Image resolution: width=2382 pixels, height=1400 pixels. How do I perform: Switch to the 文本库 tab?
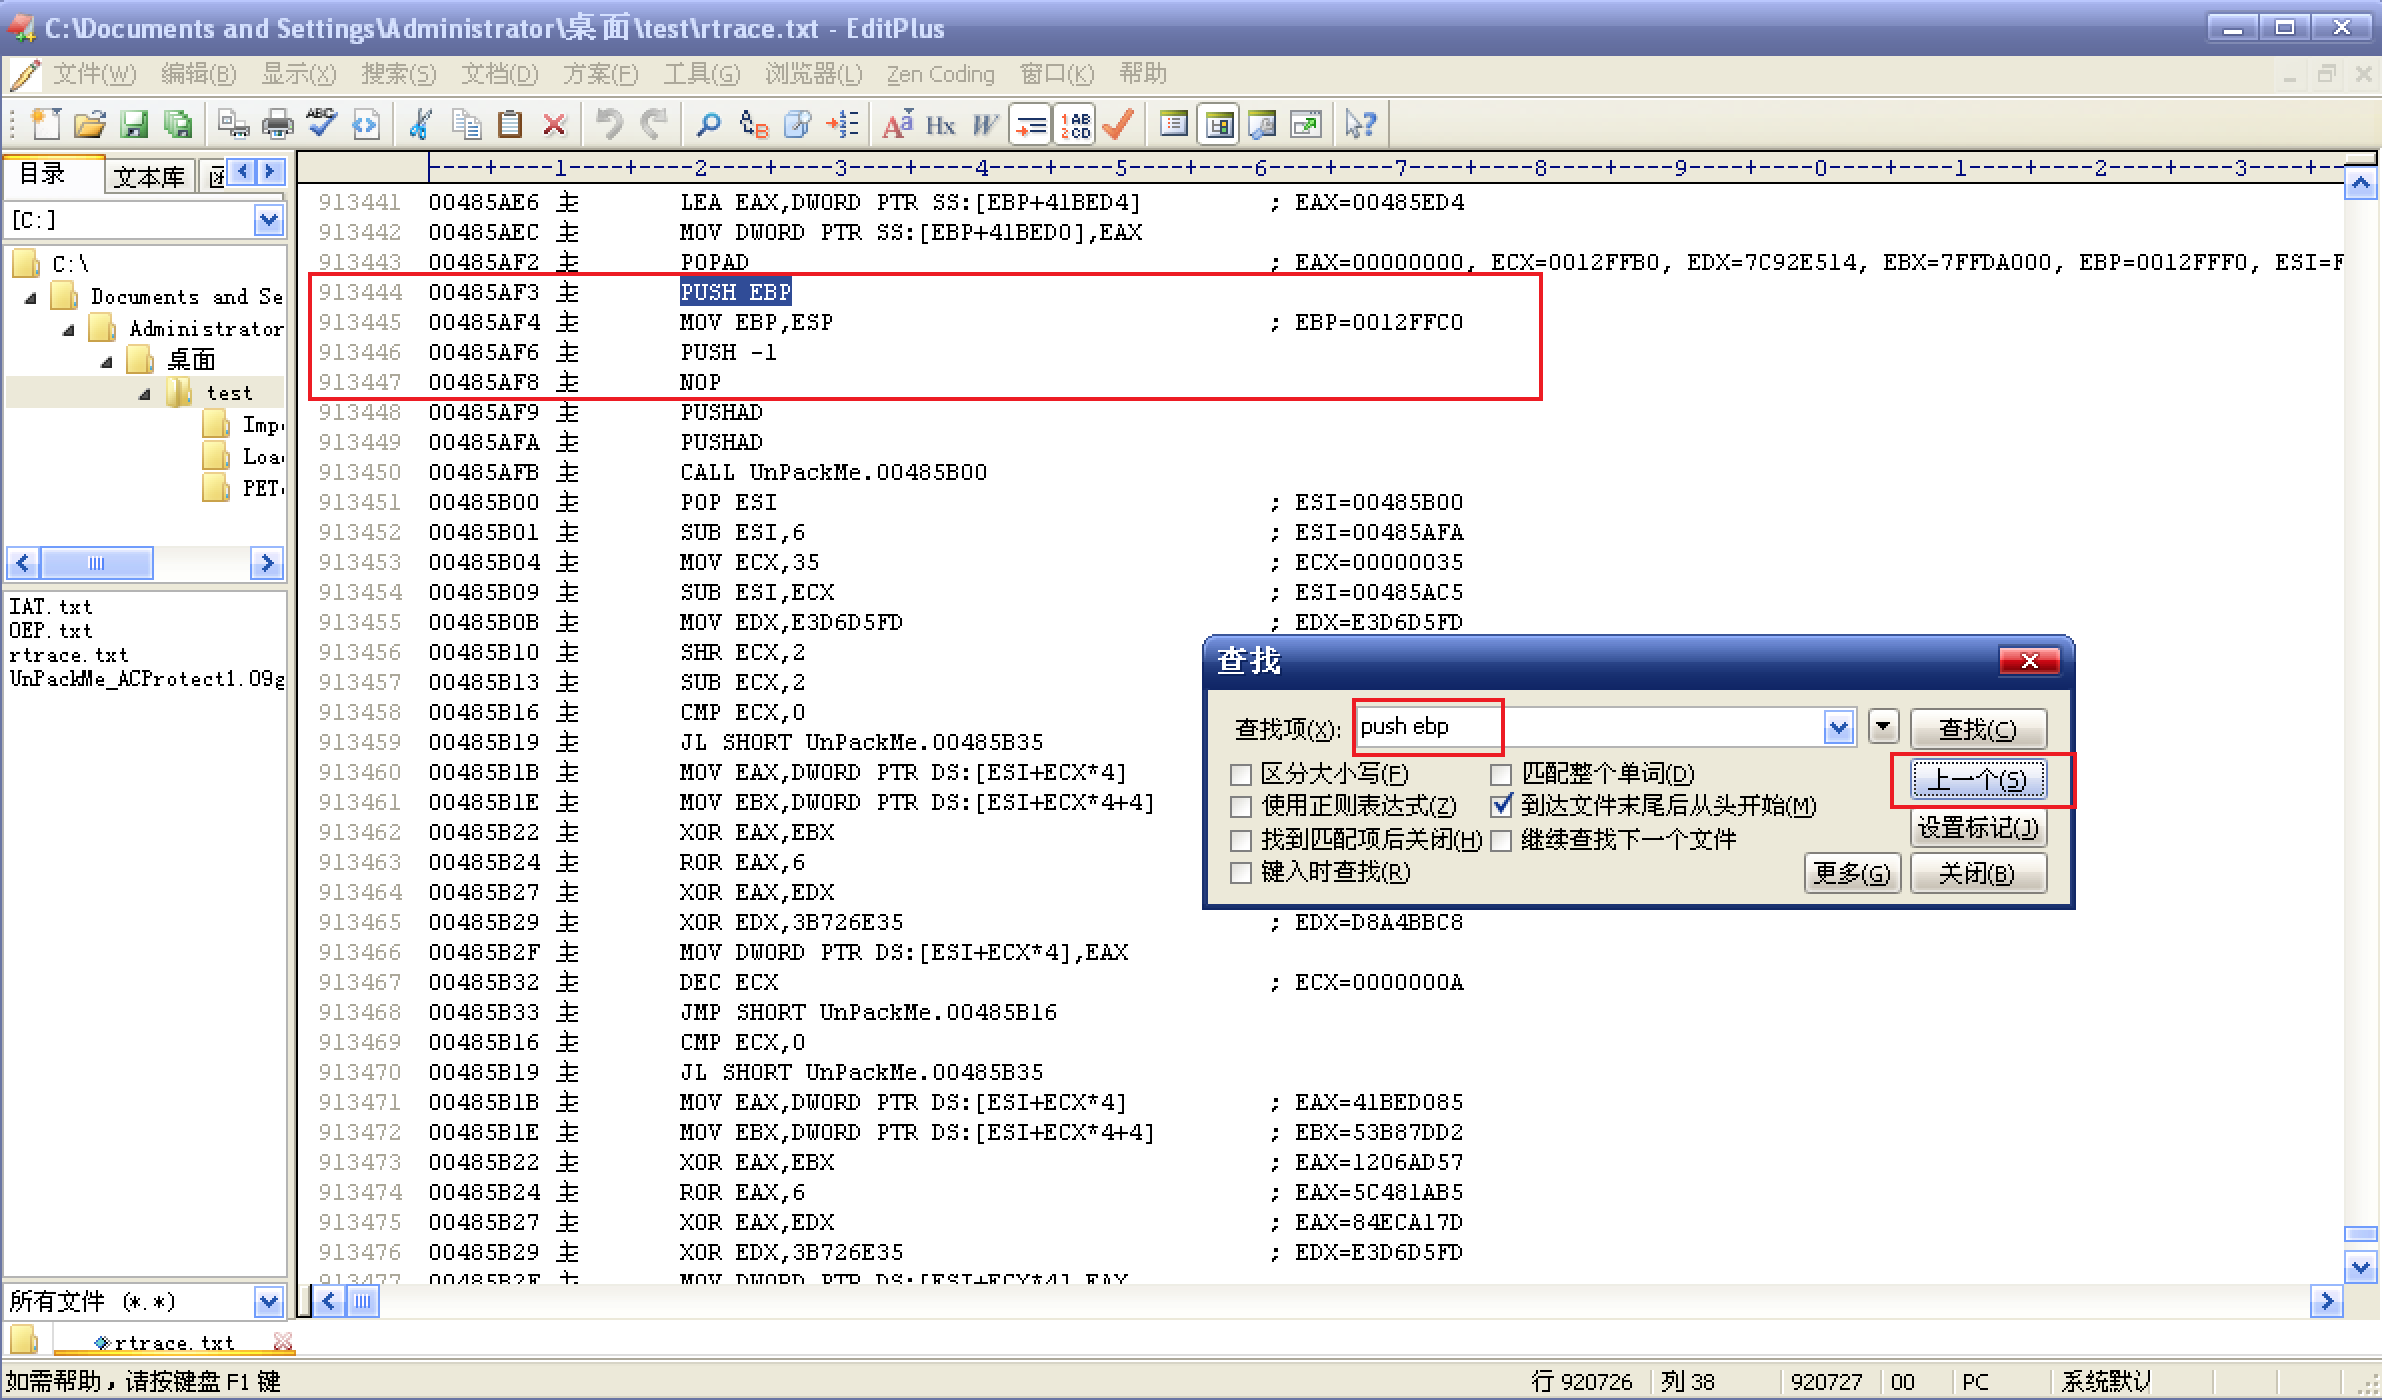(148, 175)
